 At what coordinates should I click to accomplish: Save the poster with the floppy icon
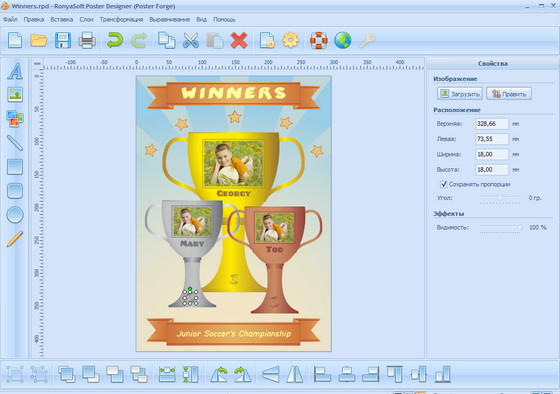pyautogui.click(x=63, y=40)
